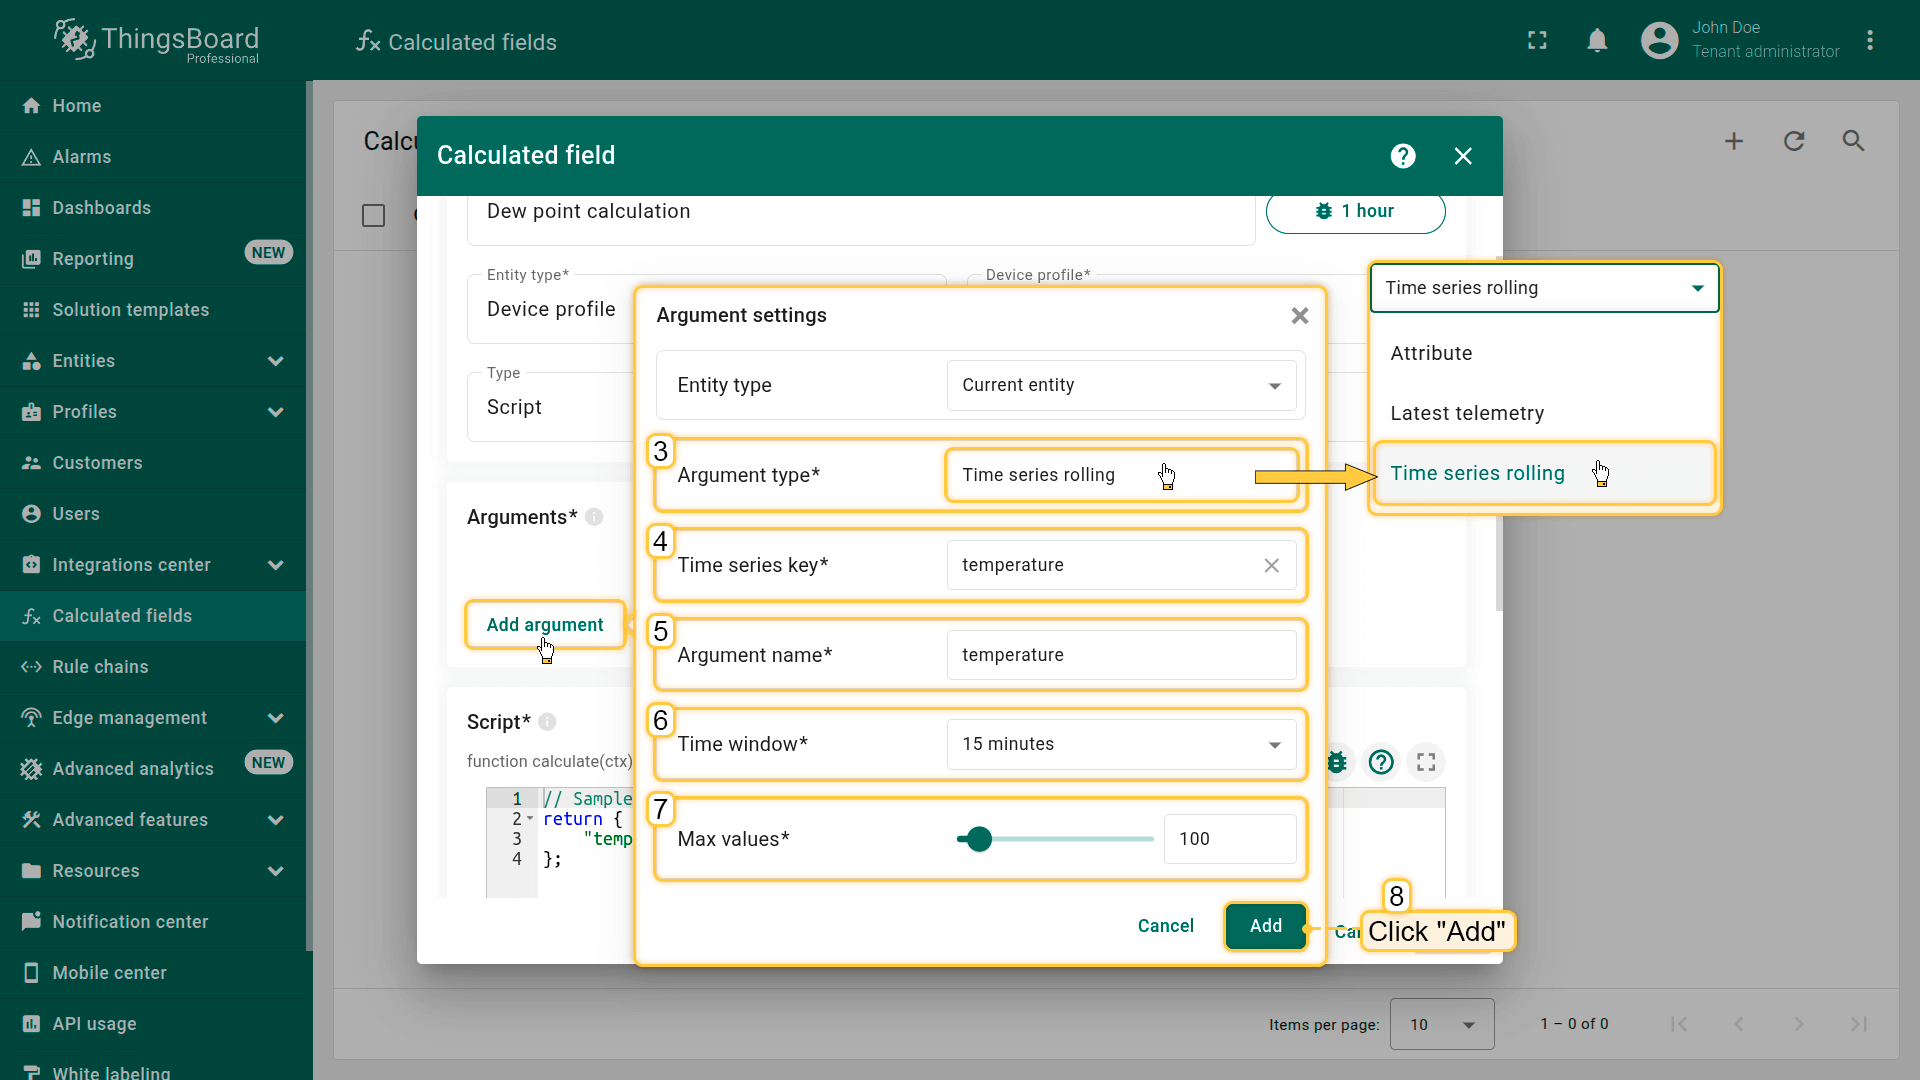Open the Entity type Current entity dropdown
Image resolution: width=1920 pixels, height=1080 pixels.
point(1120,385)
